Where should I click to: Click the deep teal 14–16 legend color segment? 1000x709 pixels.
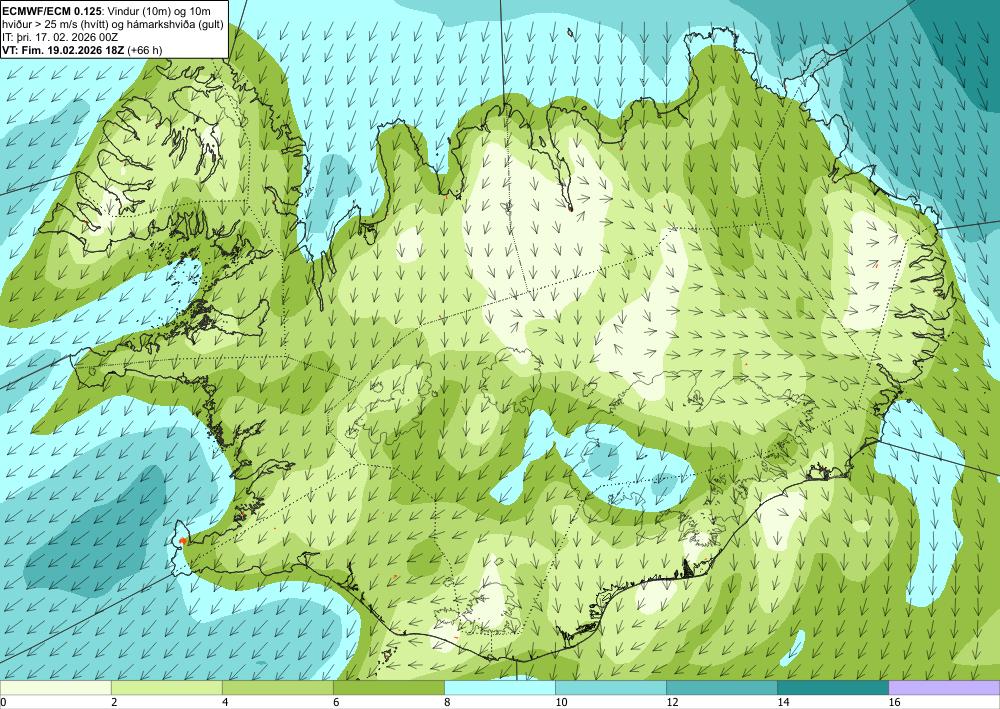coord(833,688)
